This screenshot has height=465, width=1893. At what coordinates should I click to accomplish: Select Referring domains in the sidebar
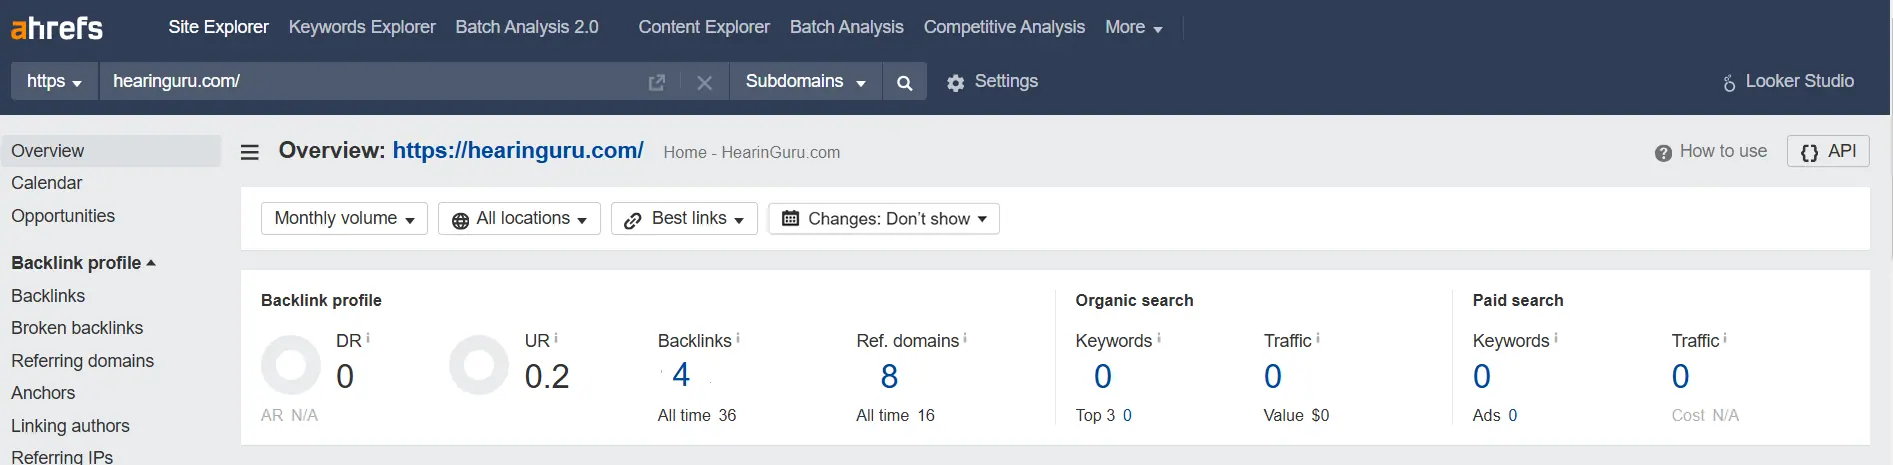point(82,361)
